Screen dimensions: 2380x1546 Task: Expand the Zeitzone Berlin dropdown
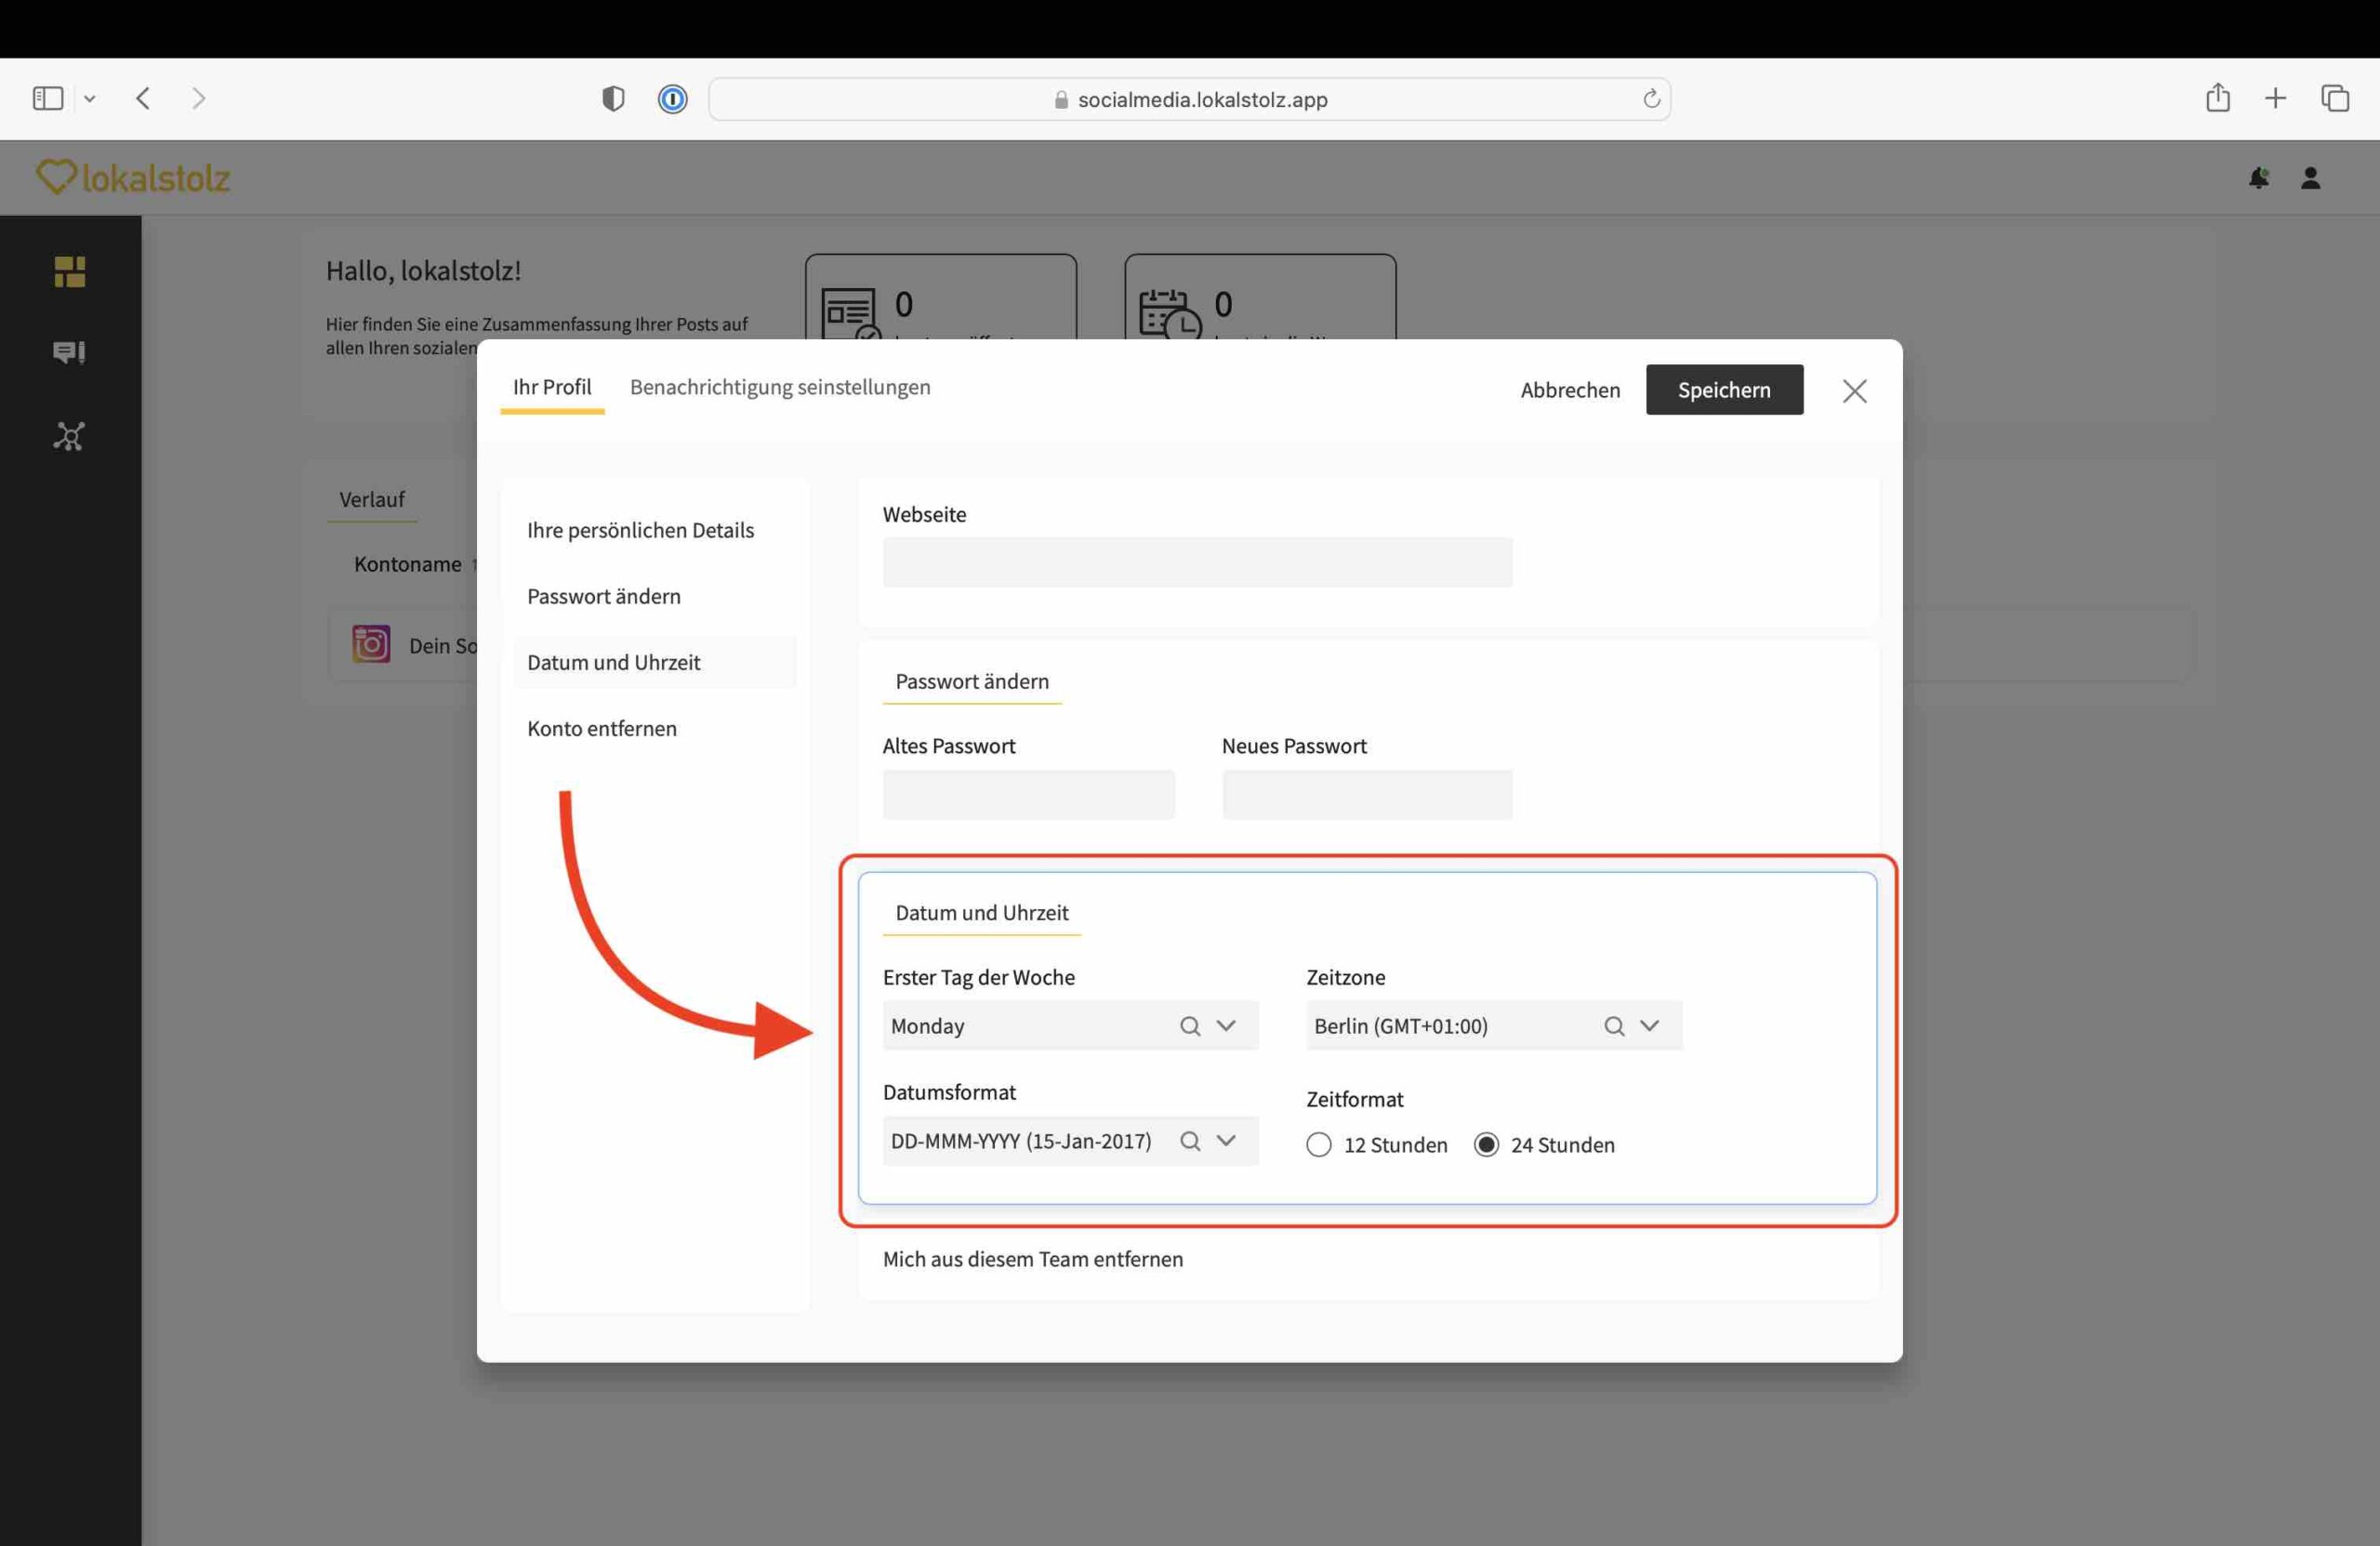click(1650, 1026)
